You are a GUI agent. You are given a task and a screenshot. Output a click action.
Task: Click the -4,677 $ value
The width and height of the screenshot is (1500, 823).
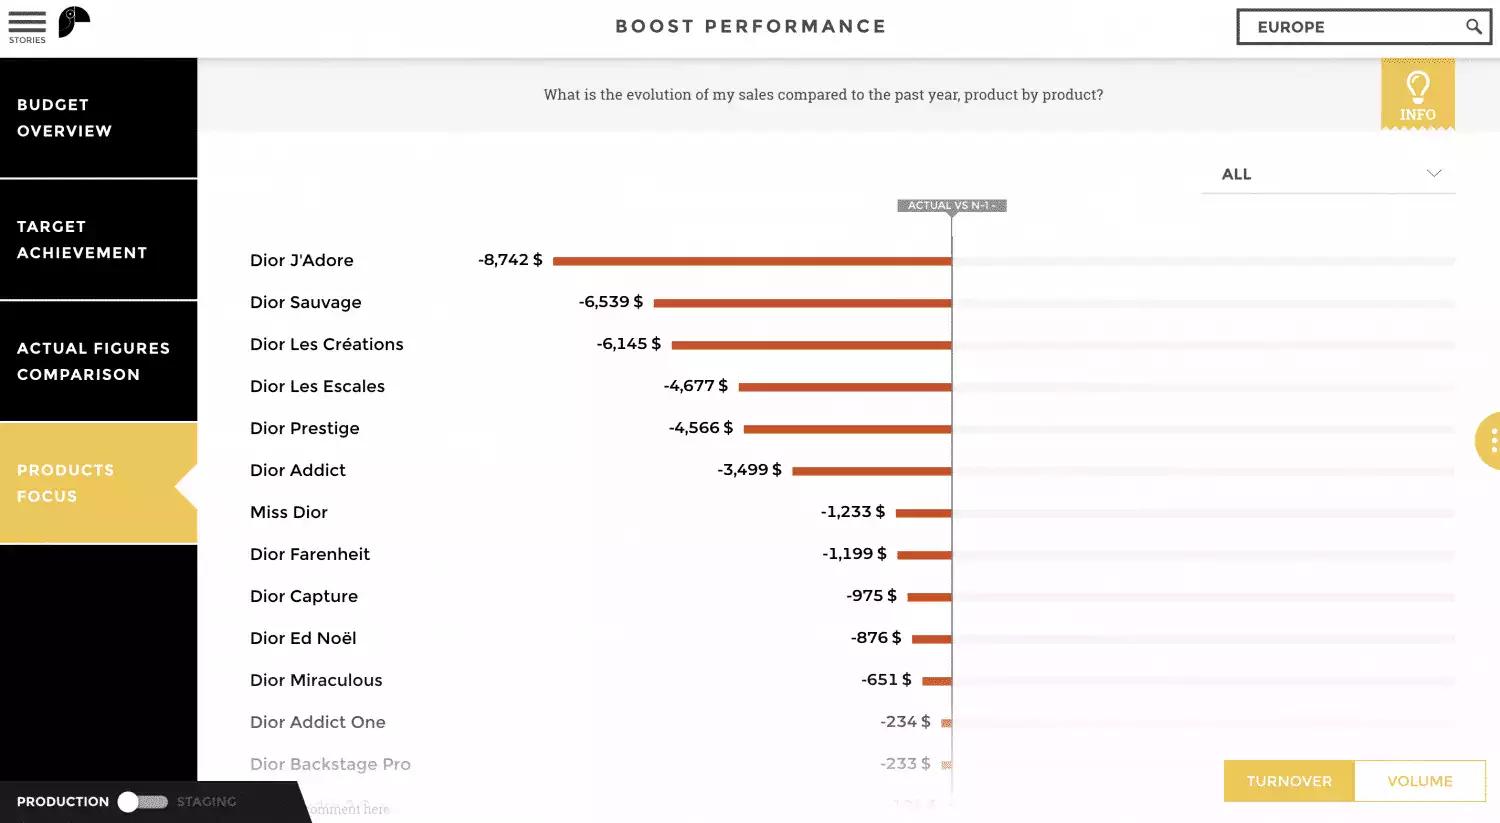tap(696, 386)
